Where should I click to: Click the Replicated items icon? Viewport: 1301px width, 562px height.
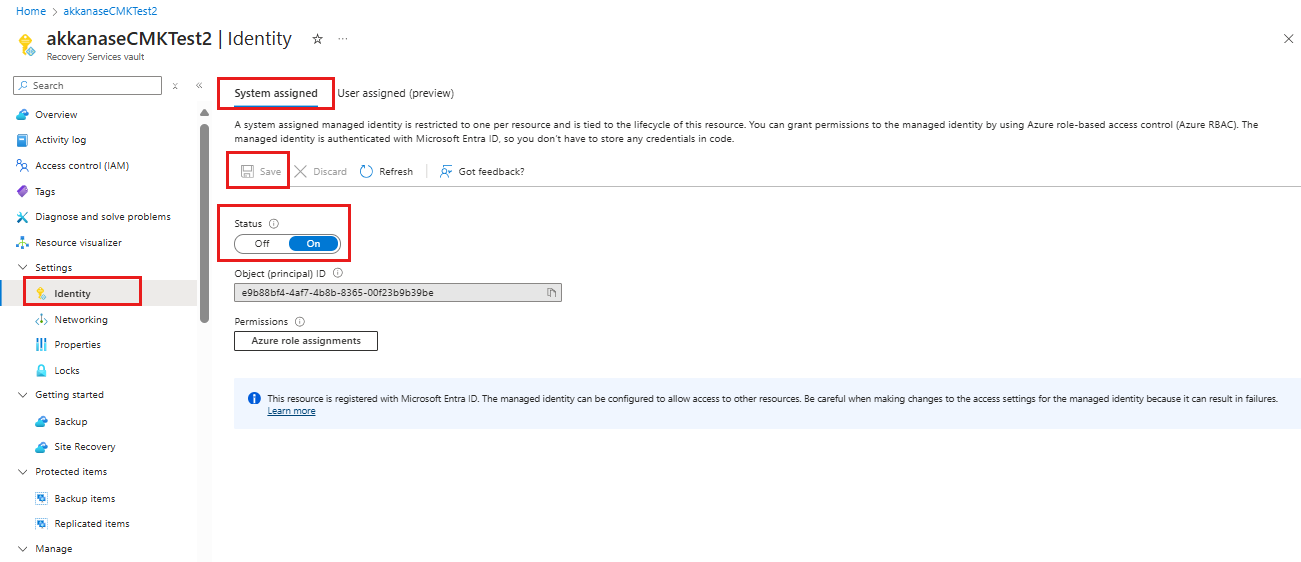coord(41,524)
